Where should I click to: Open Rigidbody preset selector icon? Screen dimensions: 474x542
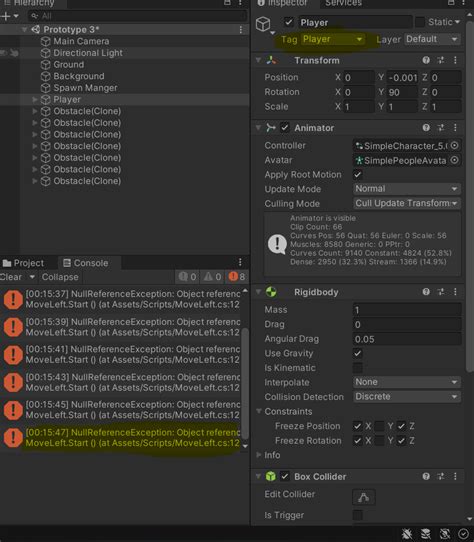[441, 292]
